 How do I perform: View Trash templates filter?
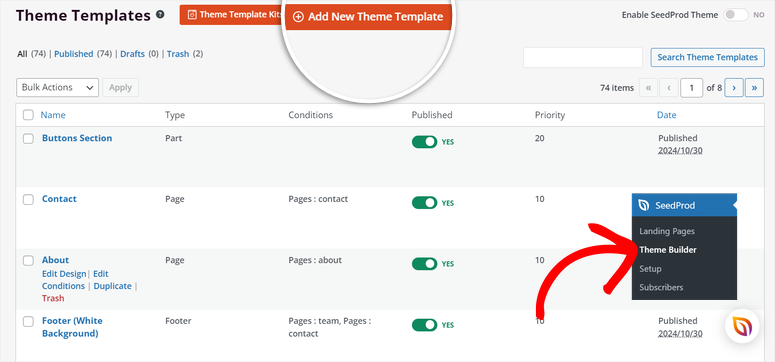click(178, 54)
